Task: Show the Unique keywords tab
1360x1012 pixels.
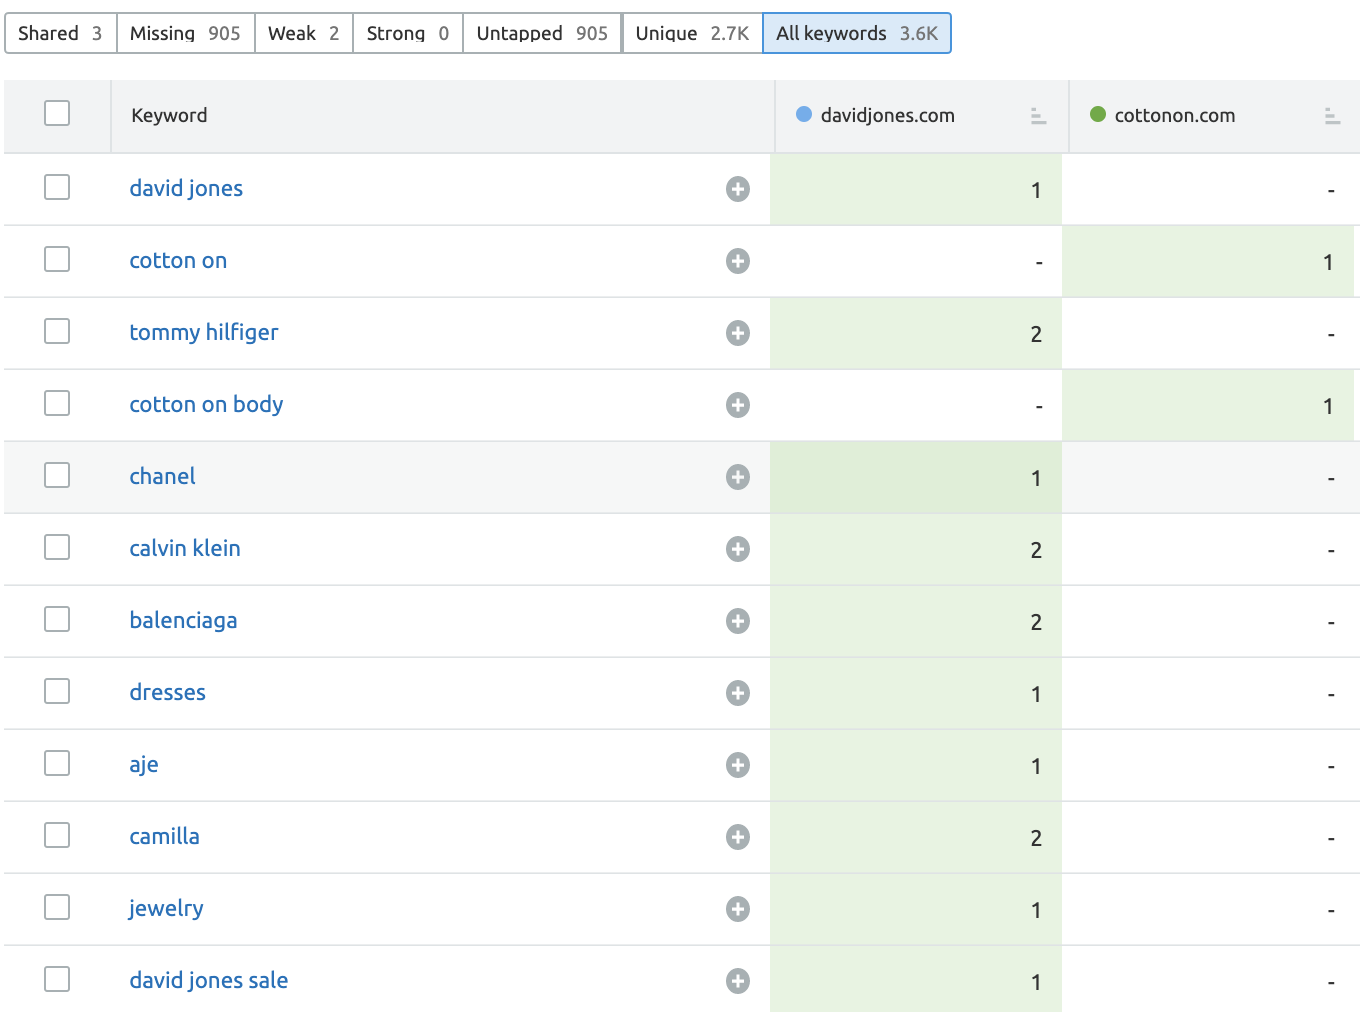Action: pos(692,33)
